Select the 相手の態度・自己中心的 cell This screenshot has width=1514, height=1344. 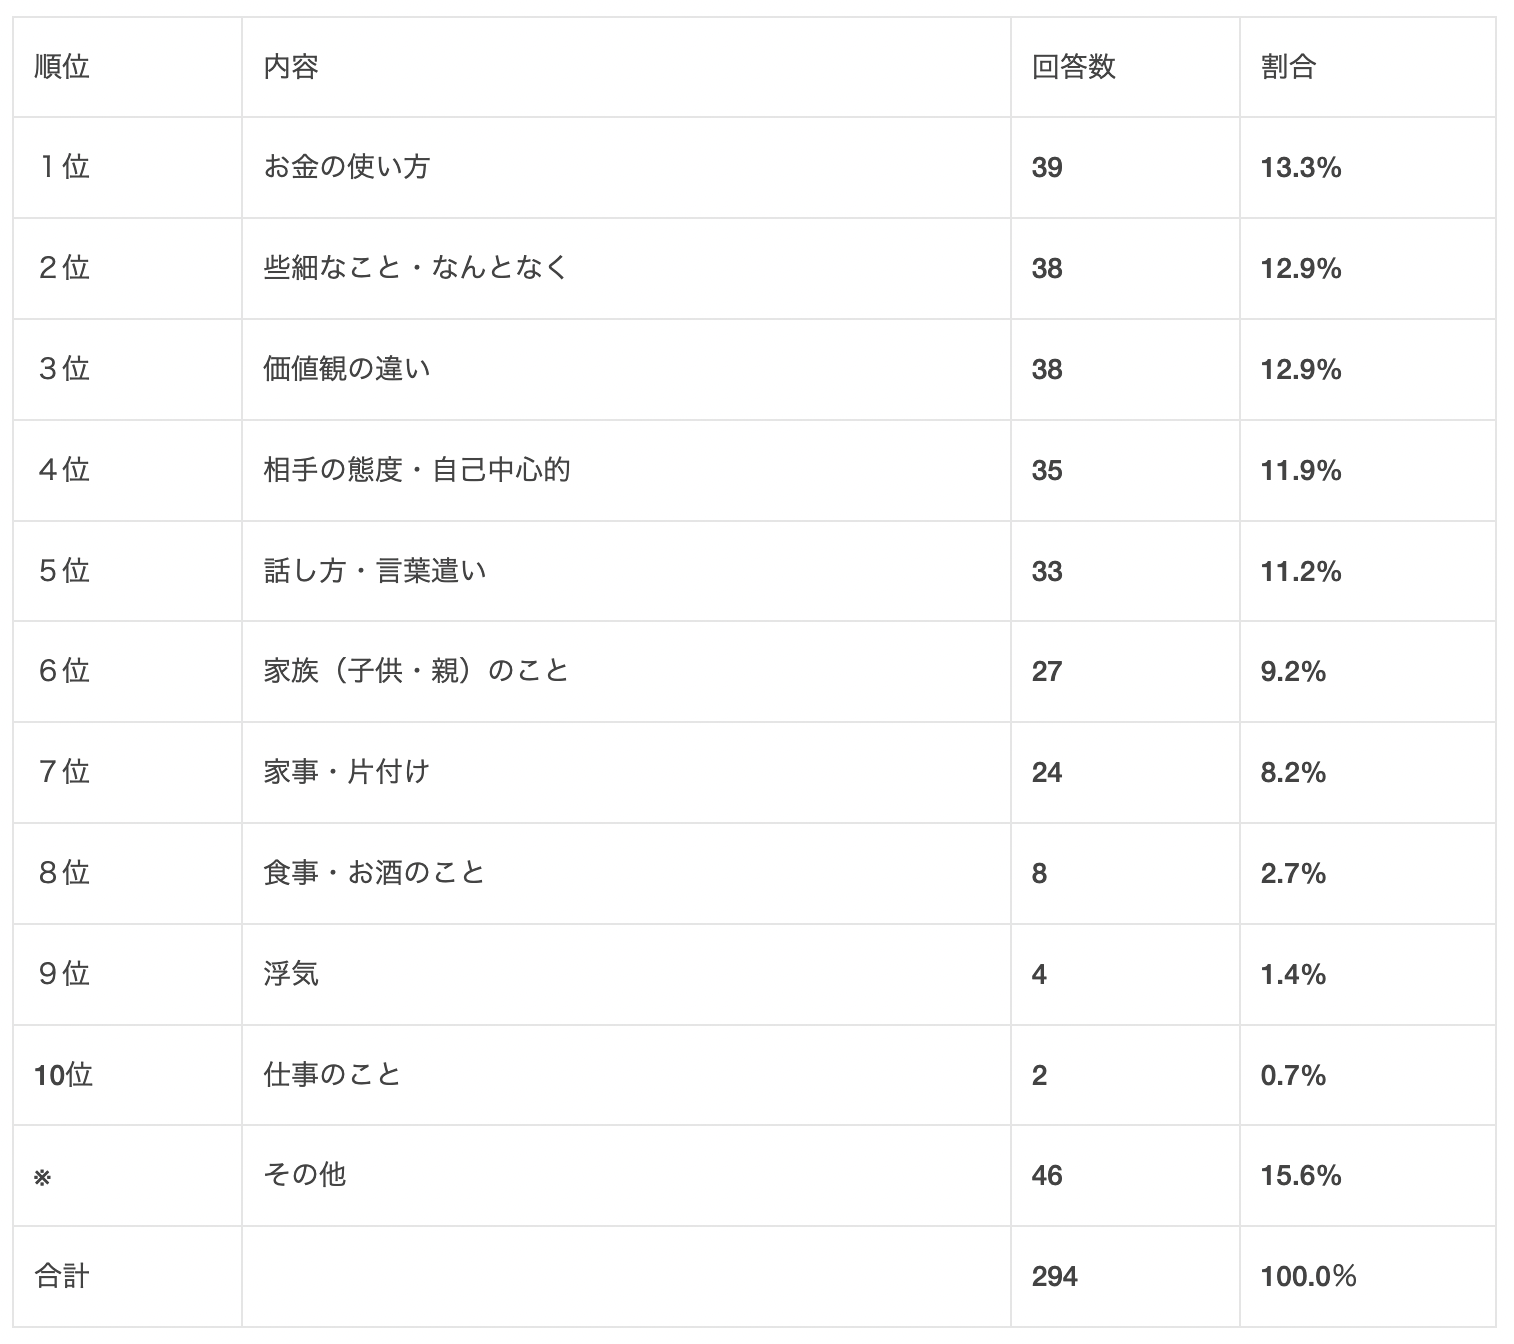point(417,470)
